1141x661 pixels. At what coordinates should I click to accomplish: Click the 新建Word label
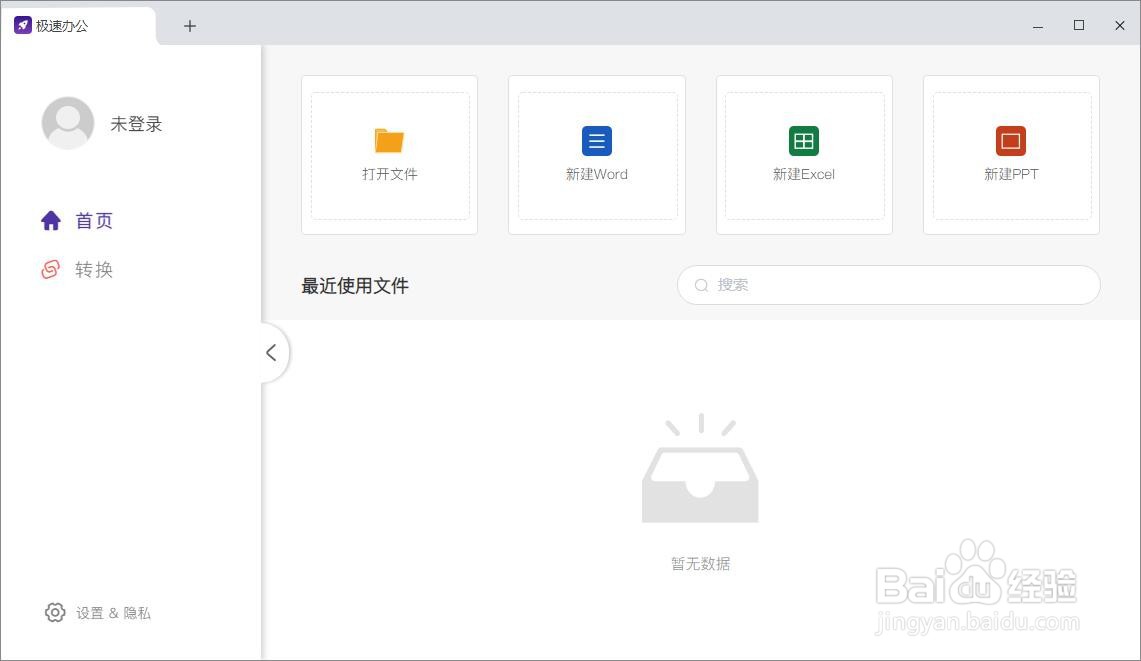coord(597,174)
